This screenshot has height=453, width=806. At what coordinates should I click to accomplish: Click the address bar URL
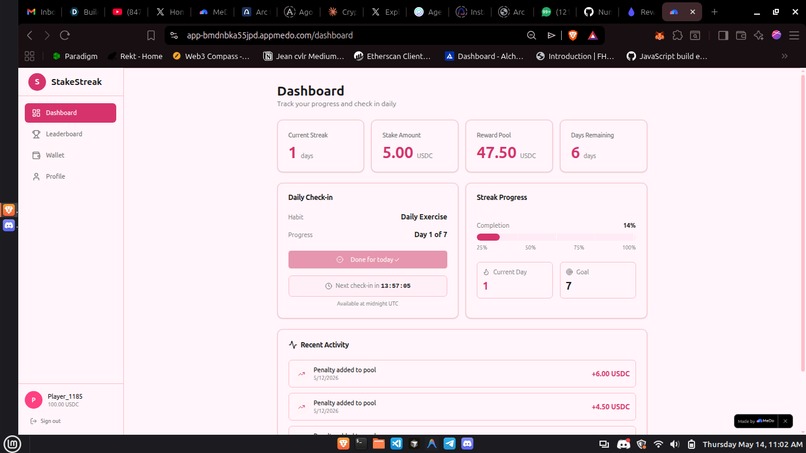[269, 35]
